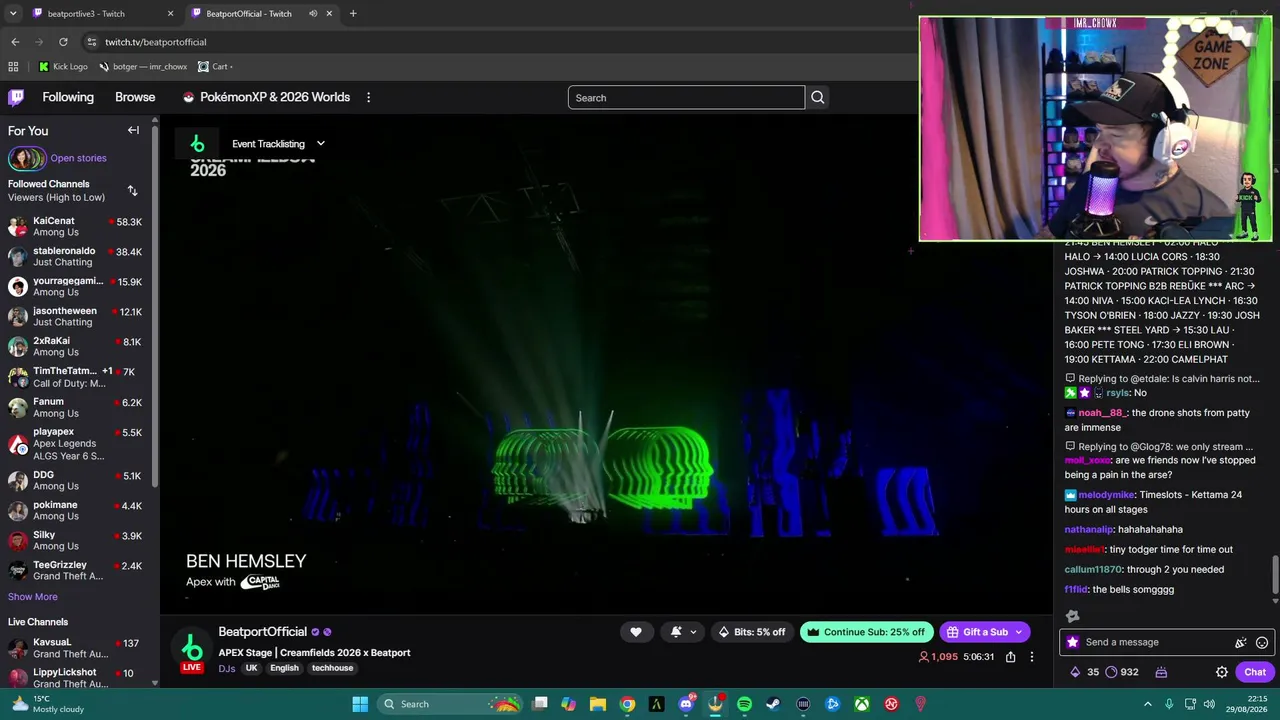
Task: Mute the BeatportOfficial tab audio icon
Action: [x=313, y=14]
